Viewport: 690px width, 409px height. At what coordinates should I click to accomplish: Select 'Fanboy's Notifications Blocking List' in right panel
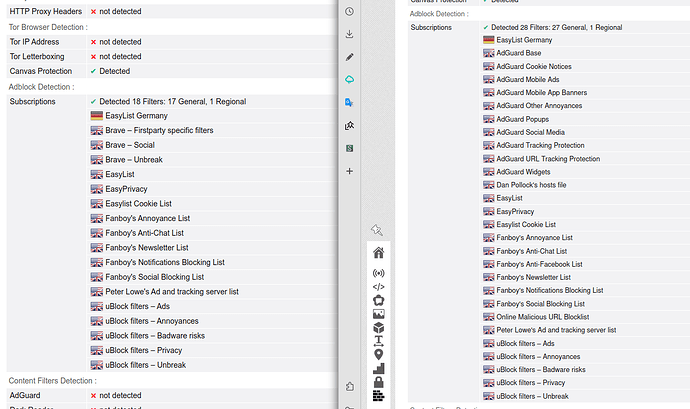(x=550, y=291)
